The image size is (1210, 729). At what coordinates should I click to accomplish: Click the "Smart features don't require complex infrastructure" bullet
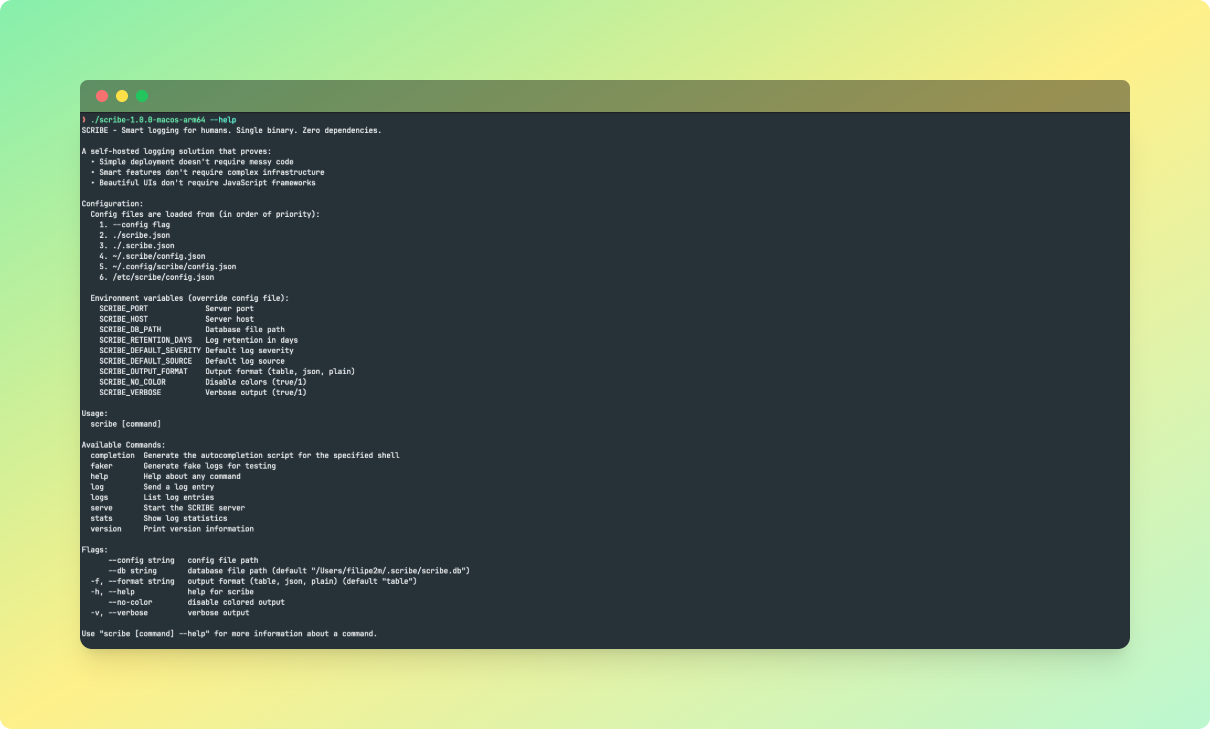207,172
